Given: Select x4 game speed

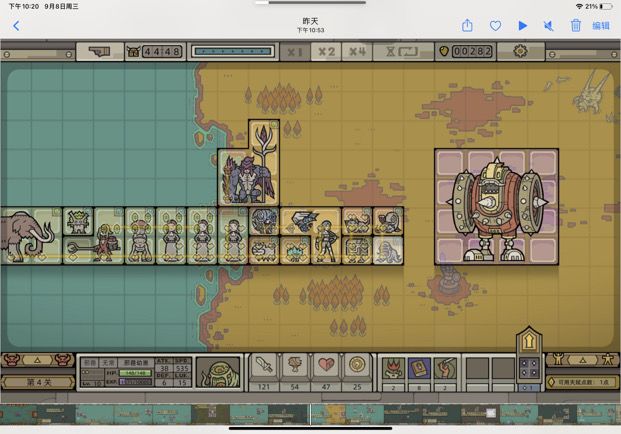Looking at the screenshot, I should [357, 52].
